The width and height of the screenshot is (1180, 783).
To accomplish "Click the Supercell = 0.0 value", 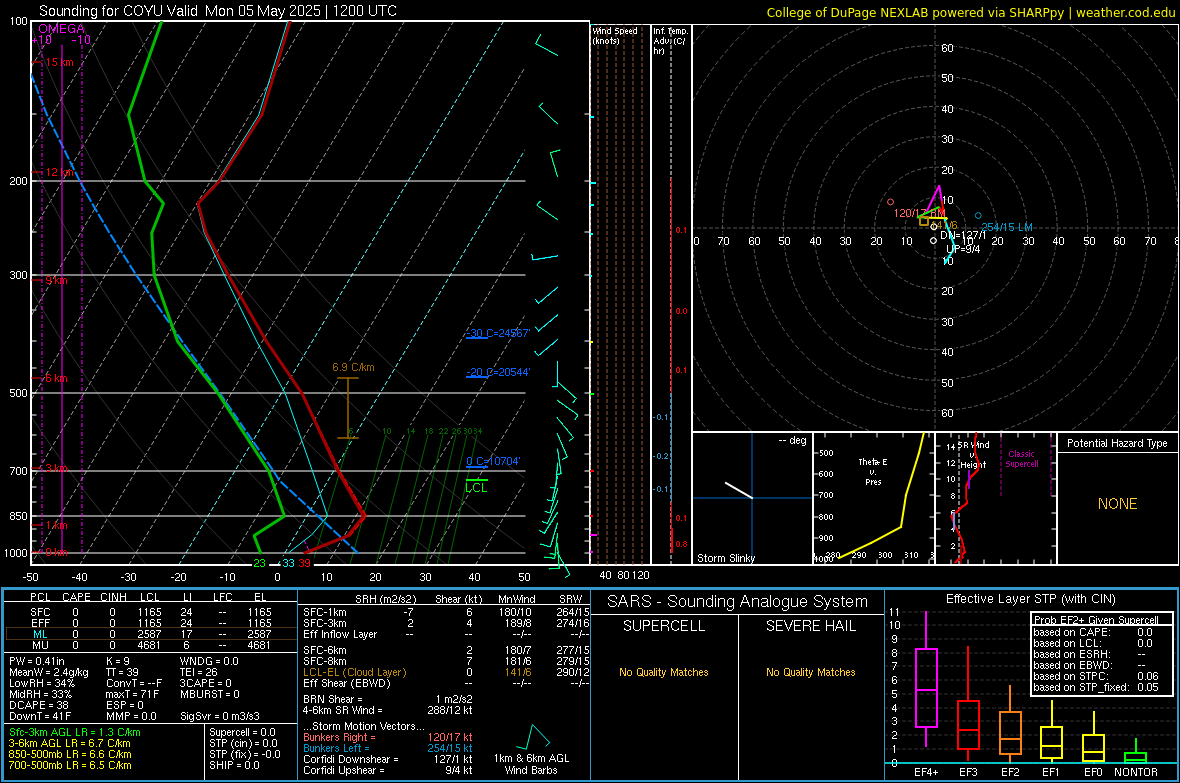I will 242,732.
